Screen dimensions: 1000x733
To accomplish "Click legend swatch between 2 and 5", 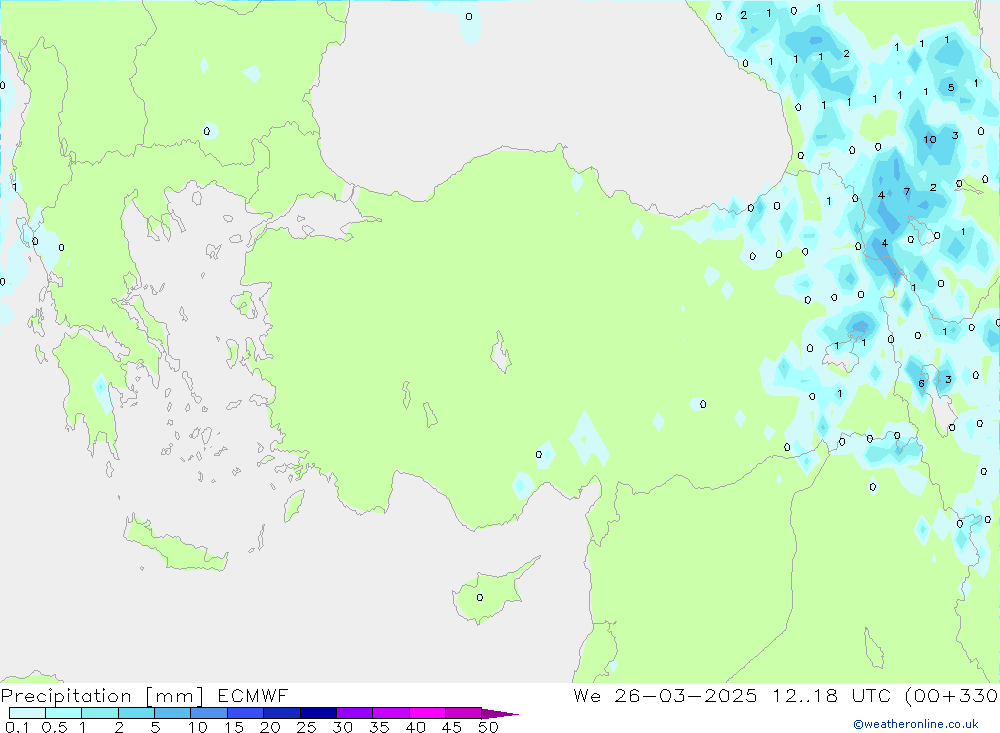I will pos(136,713).
